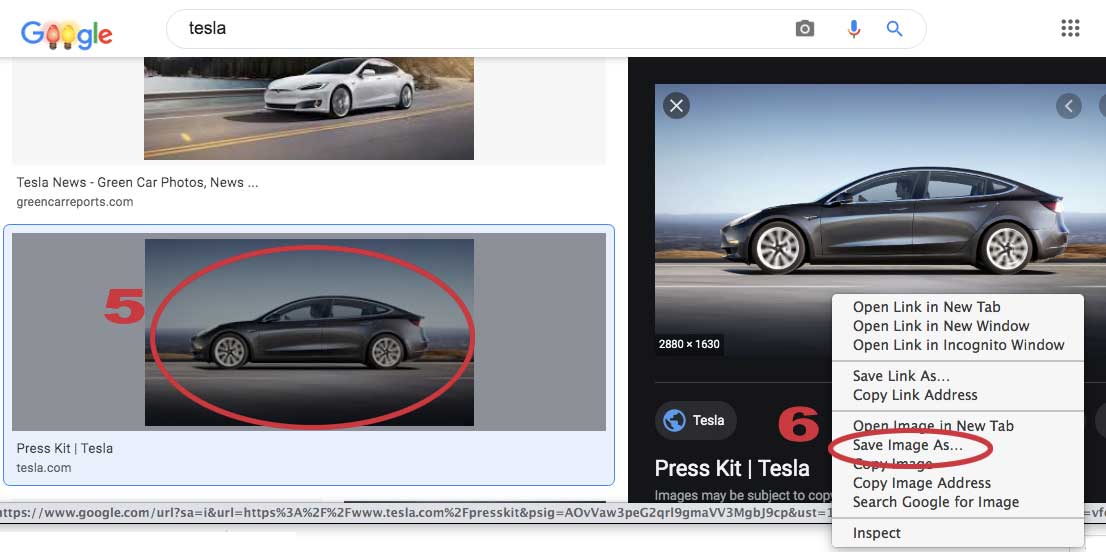Click greencarreports.com source text
The width and height of the screenshot is (1106, 552).
[x=75, y=202]
